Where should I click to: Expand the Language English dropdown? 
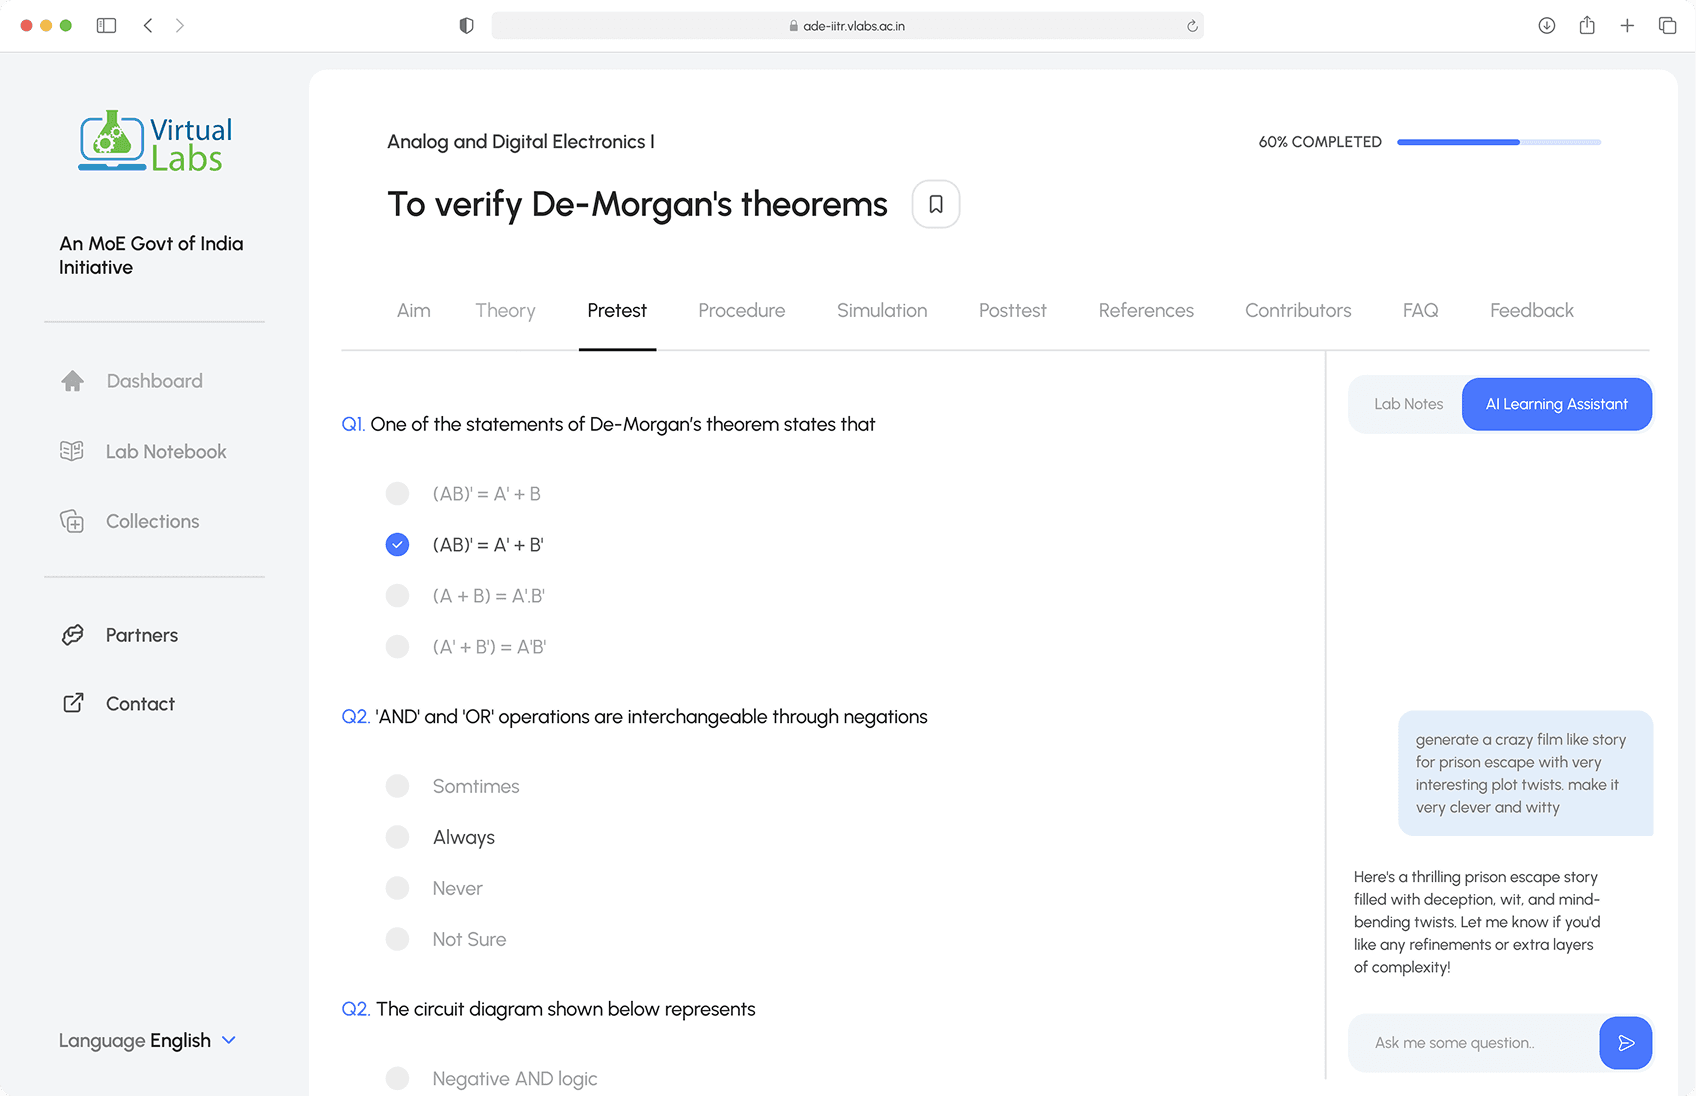[148, 1040]
